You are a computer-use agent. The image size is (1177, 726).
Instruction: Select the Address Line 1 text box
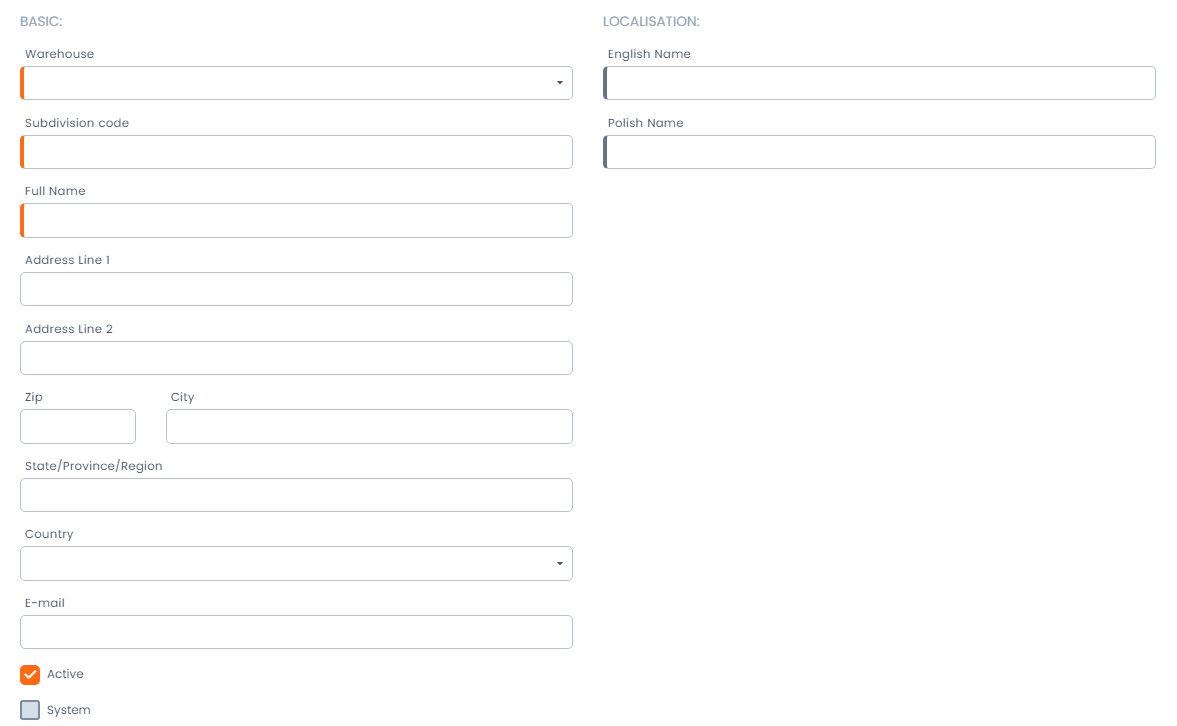click(x=296, y=289)
